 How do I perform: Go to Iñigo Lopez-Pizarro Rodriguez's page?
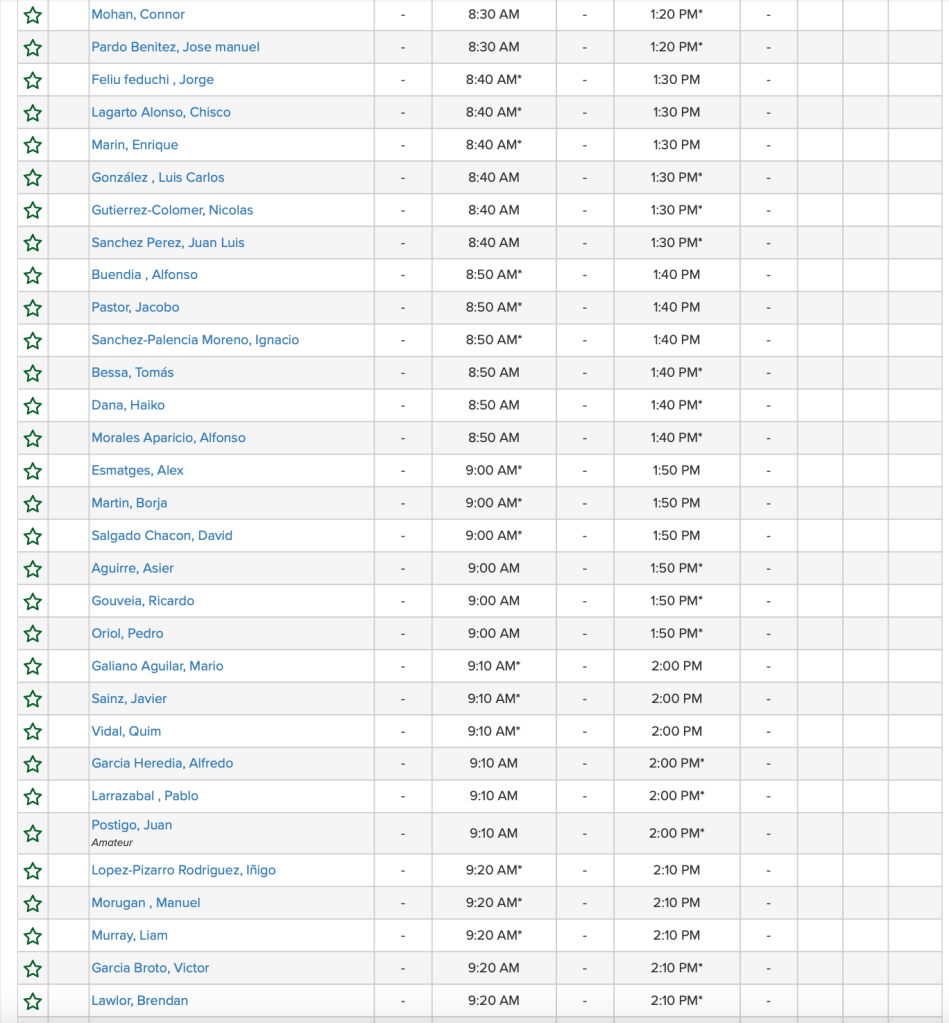click(x=183, y=870)
